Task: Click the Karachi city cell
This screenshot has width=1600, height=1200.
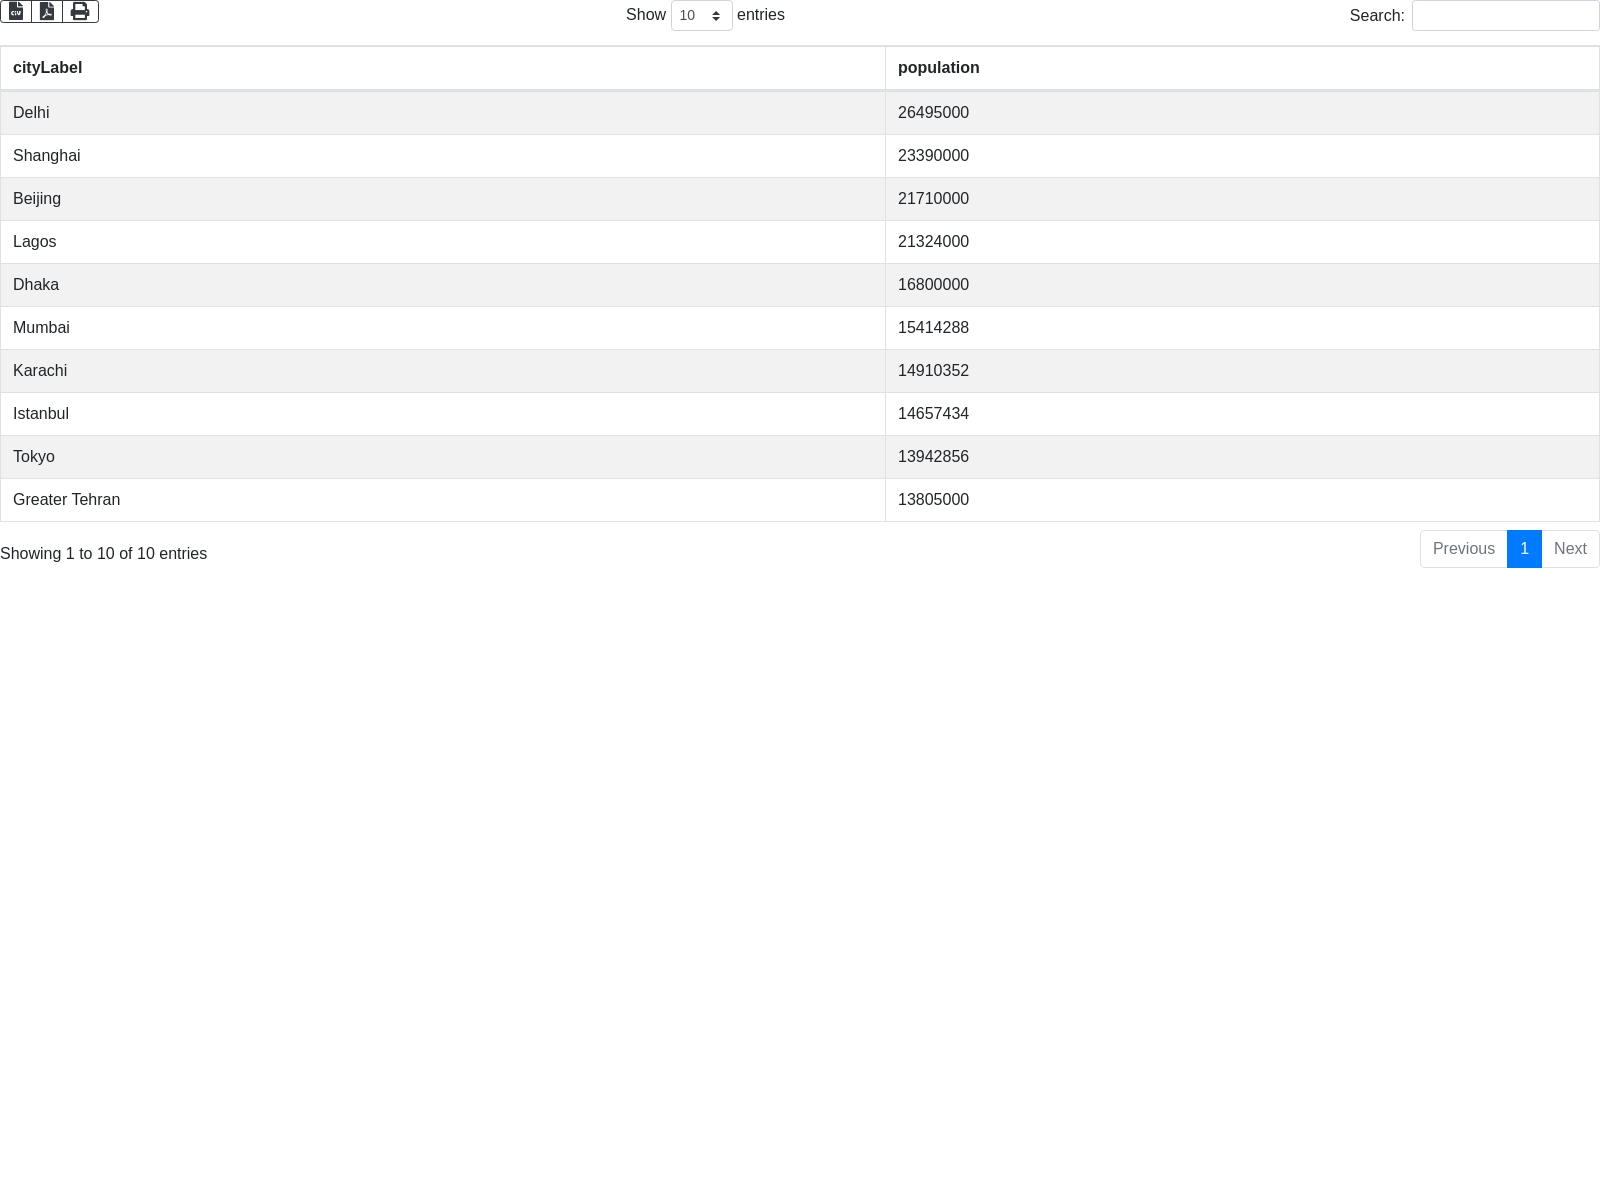Action: (40, 371)
